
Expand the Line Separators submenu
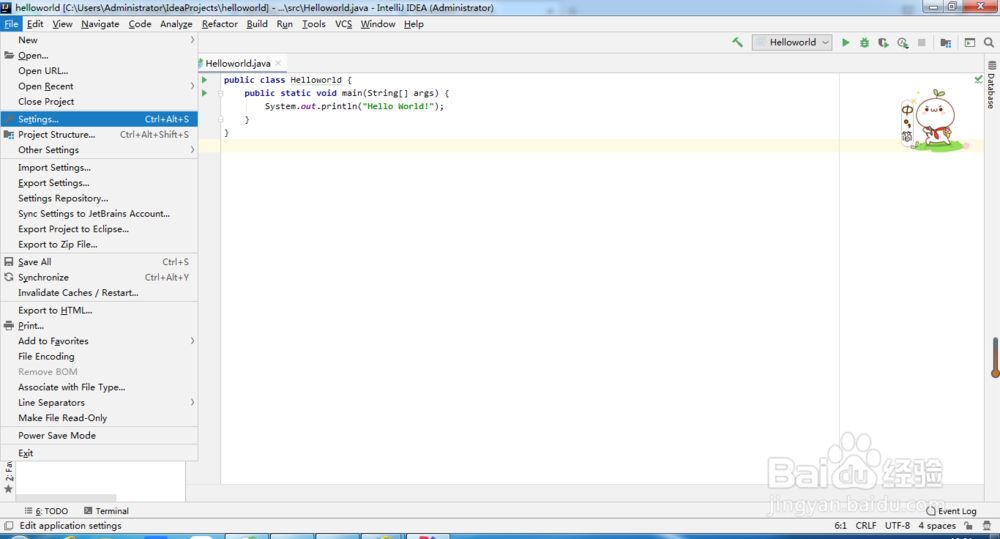point(99,402)
